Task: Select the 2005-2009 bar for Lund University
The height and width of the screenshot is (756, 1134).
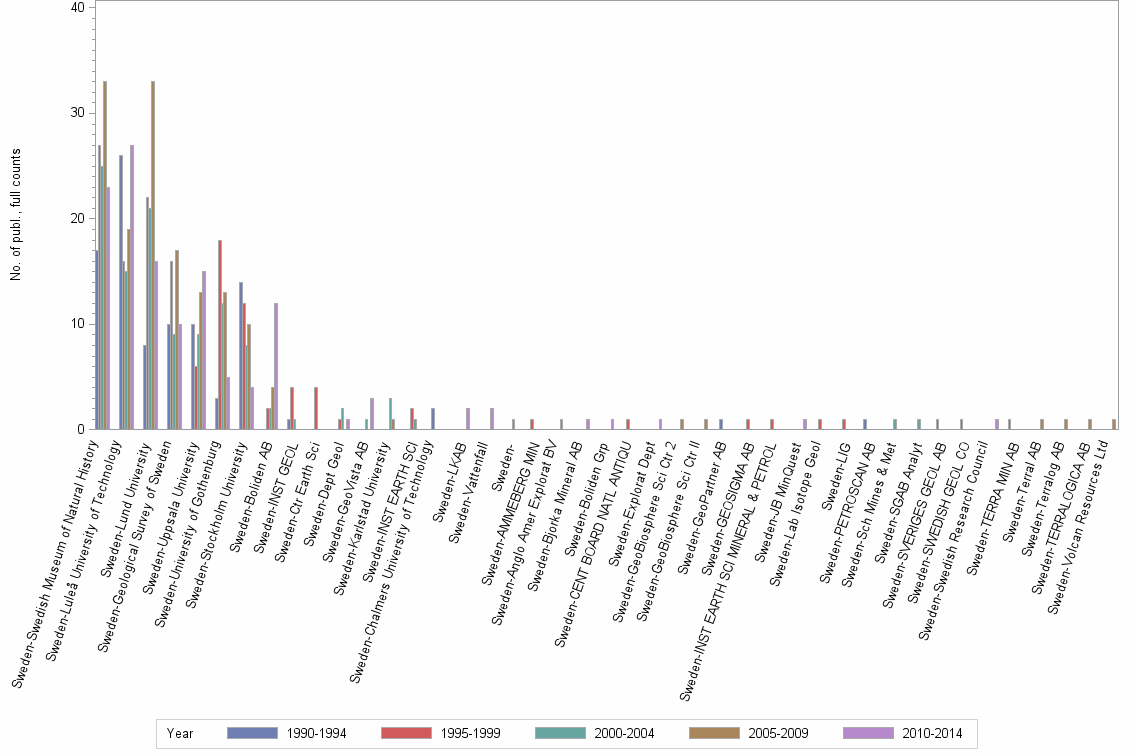Action: [x=153, y=250]
